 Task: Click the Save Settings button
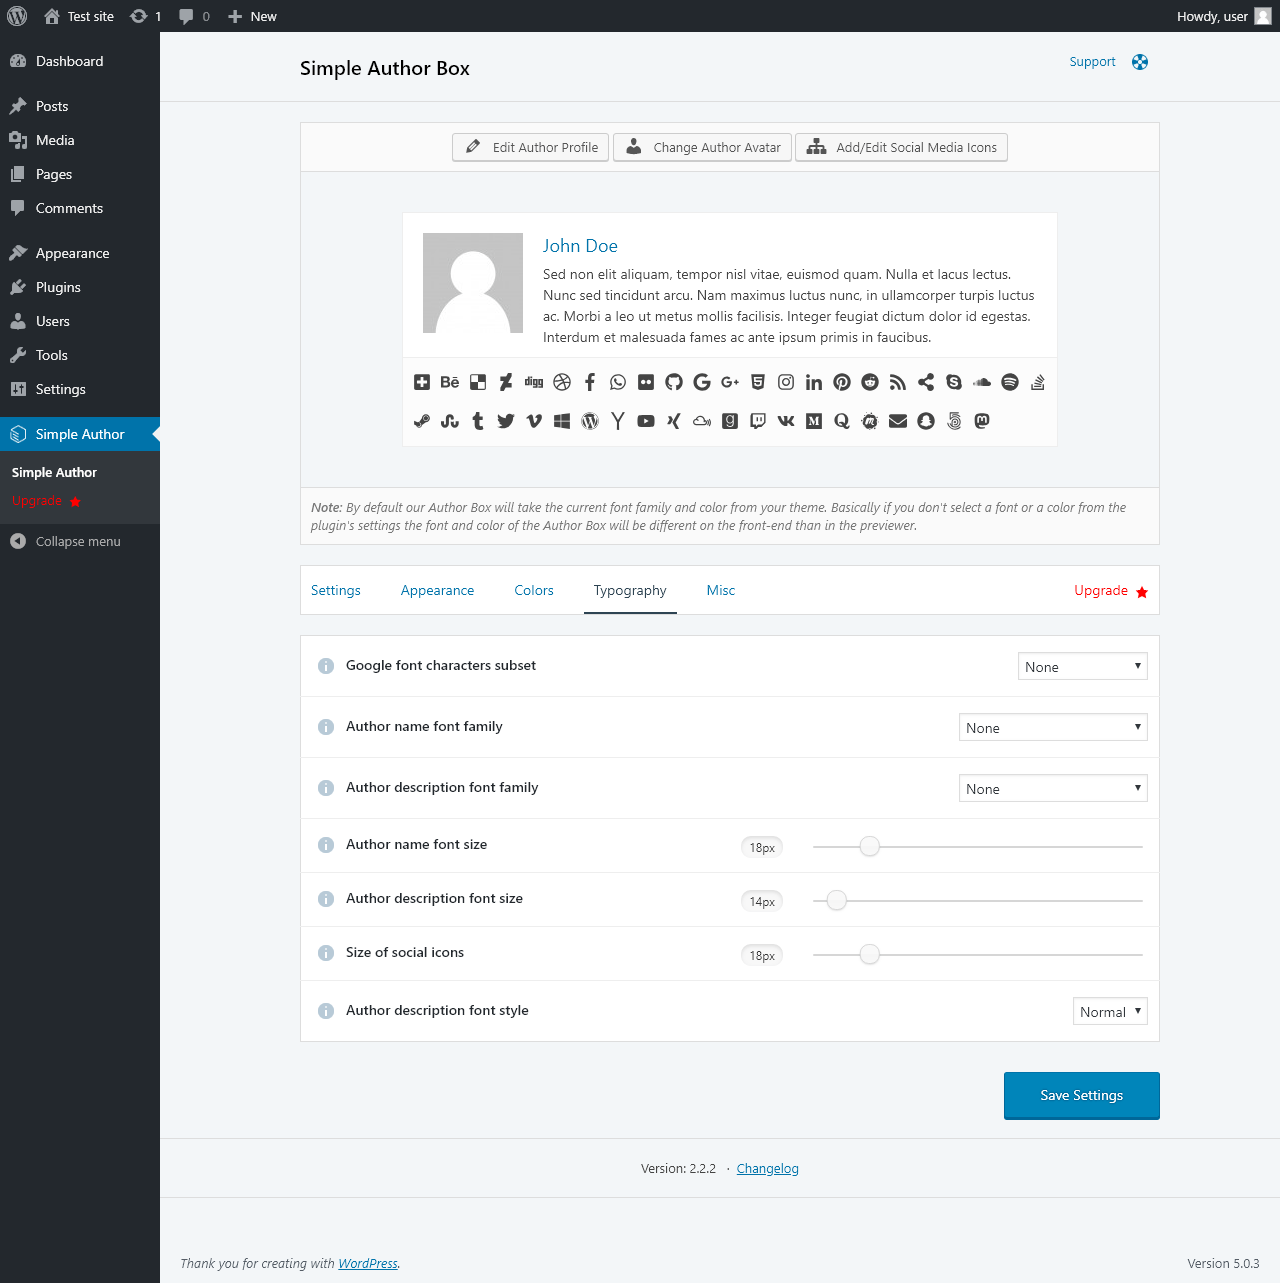1082,1095
